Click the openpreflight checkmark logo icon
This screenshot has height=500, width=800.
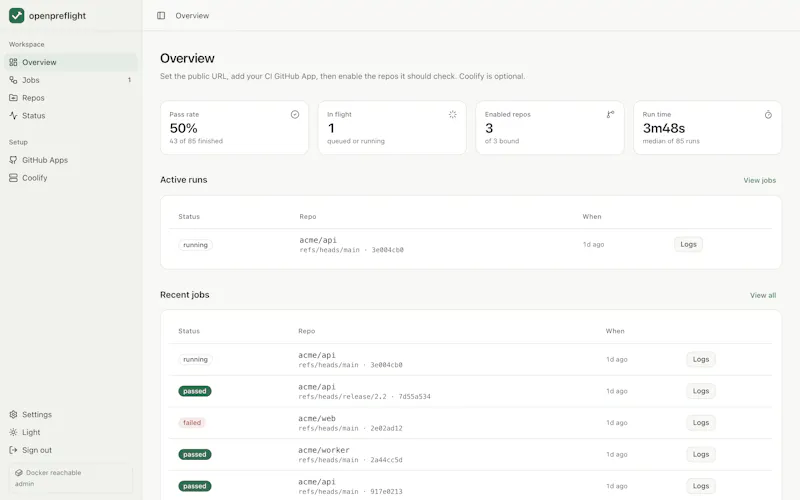pyautogui.click(x=16, y=15)
